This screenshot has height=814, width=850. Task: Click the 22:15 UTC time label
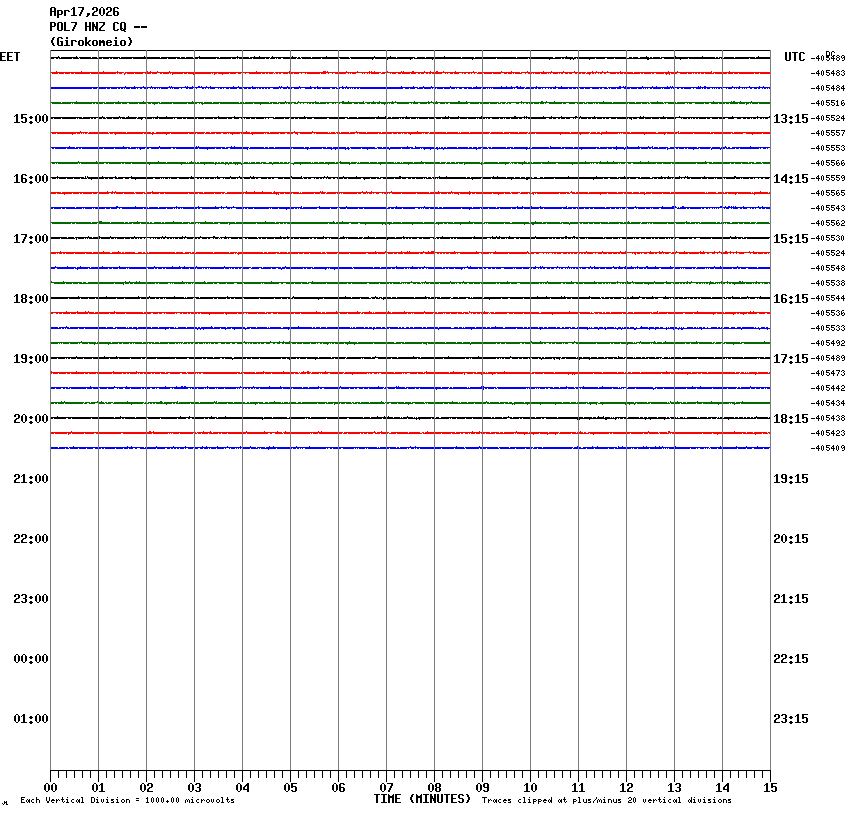click(790, 659)
